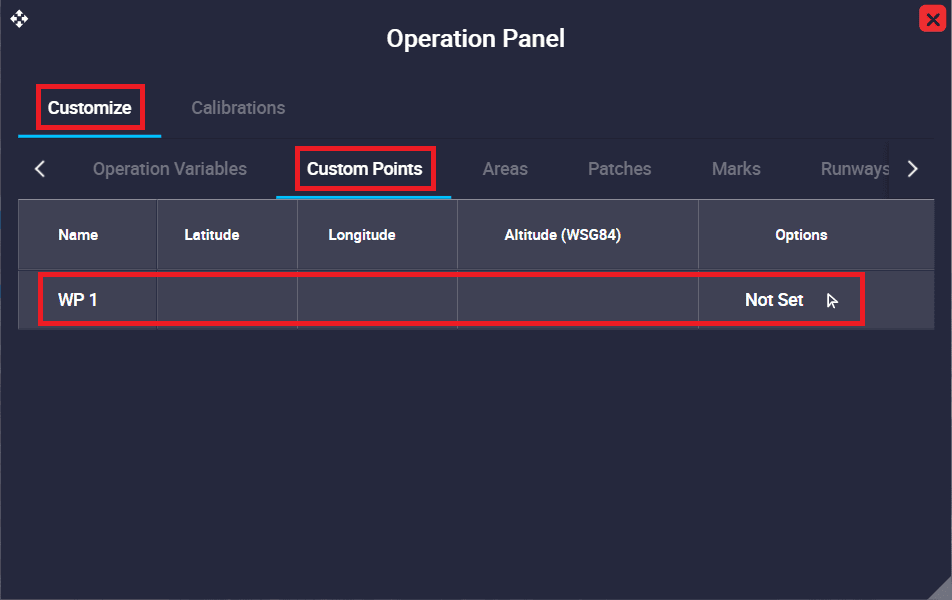Close the Operation Panel with red X
The height and width of the screenshot is (600, 952).
pyautogui.click(x=932, y=19)
